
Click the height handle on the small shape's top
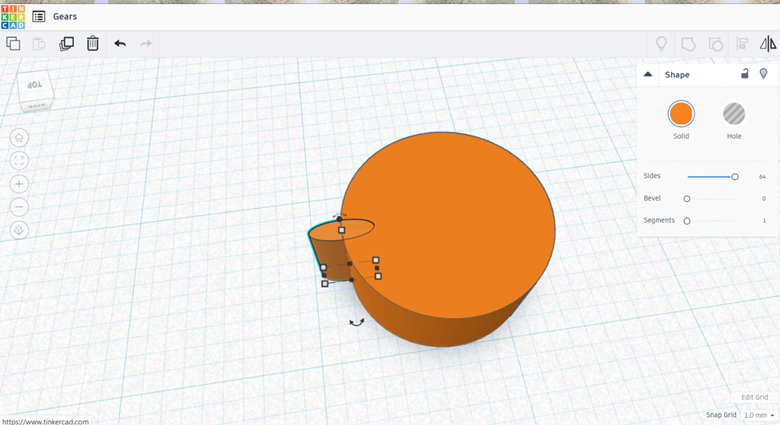(x=342, y=230)
